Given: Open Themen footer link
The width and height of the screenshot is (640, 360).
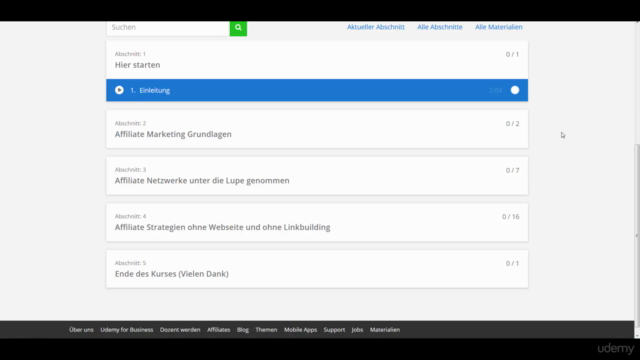Looking at the screenshot, I should click(x=266, y=330).
